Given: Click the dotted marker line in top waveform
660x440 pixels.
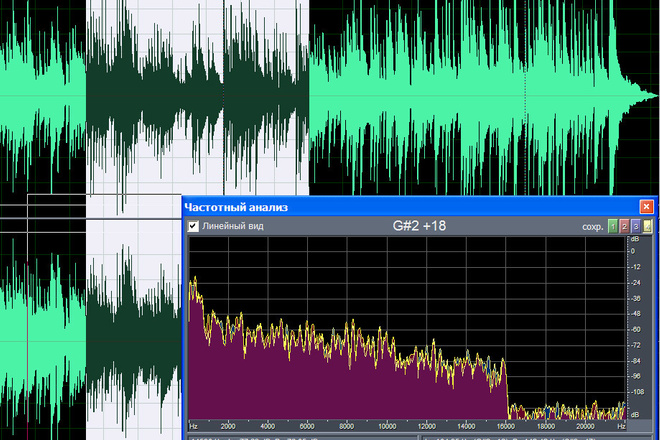Looking at the screenshot, I should tap(525, 98).
